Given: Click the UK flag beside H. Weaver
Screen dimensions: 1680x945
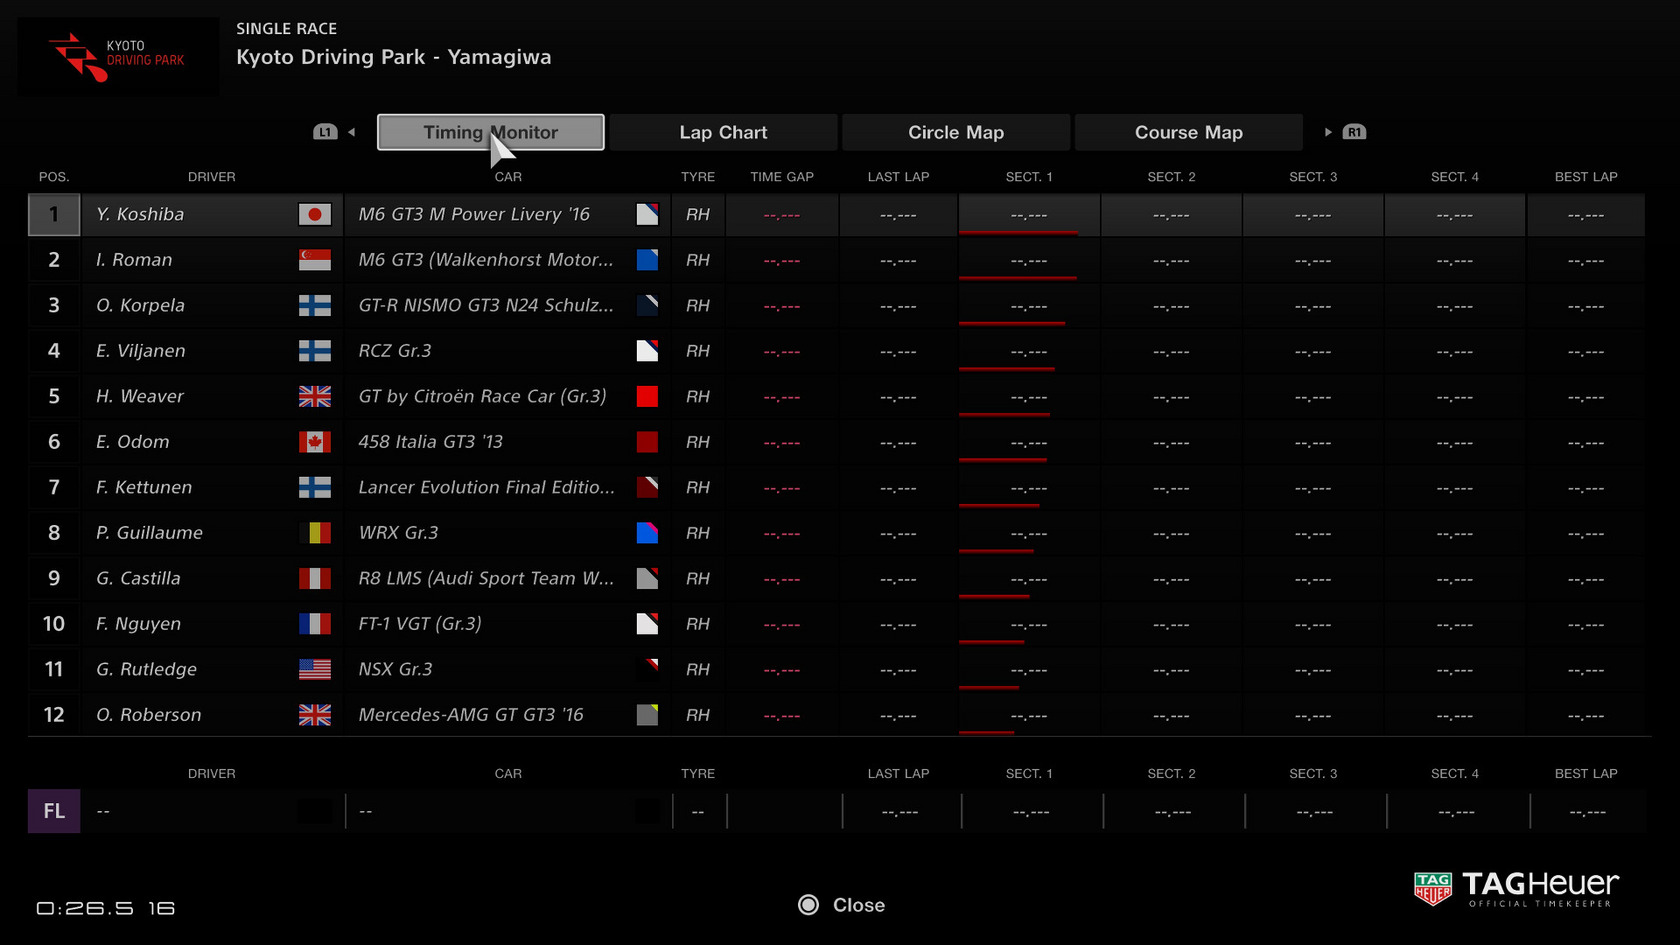Looking at the screenshot, I should coord(315,396).
